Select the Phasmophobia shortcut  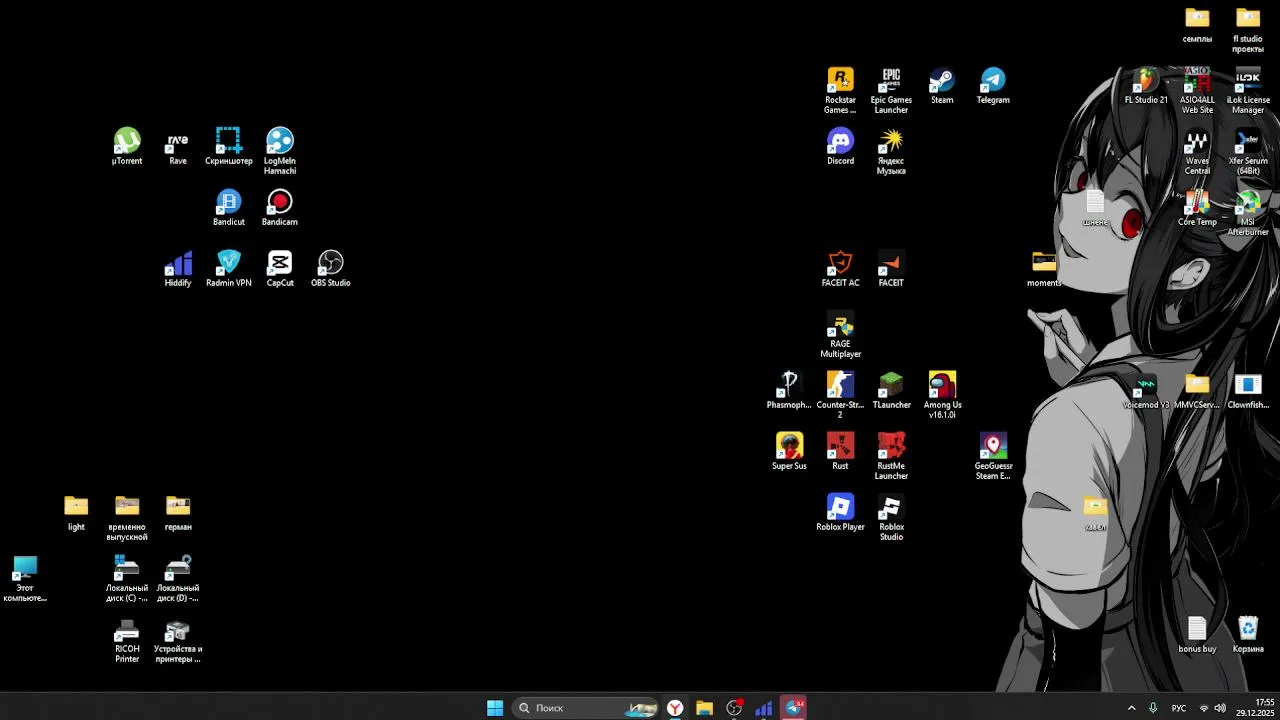pos(789,390)
